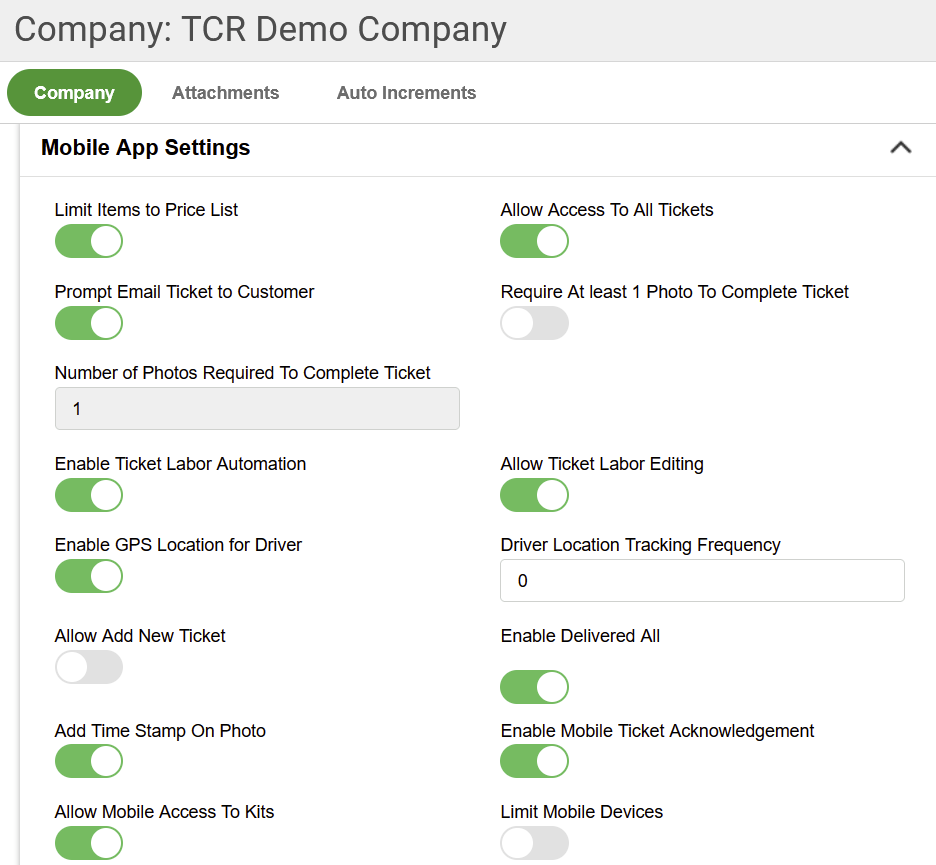
Task: Collapse the Mobile App Settings section chevron
Action: 900,147
